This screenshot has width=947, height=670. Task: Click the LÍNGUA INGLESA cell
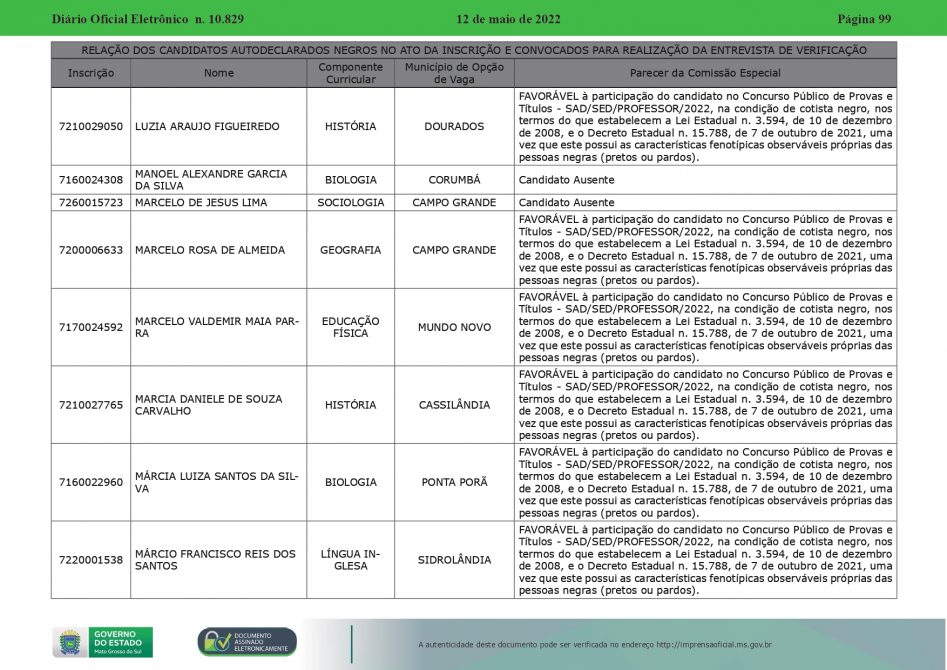(350, 560)
